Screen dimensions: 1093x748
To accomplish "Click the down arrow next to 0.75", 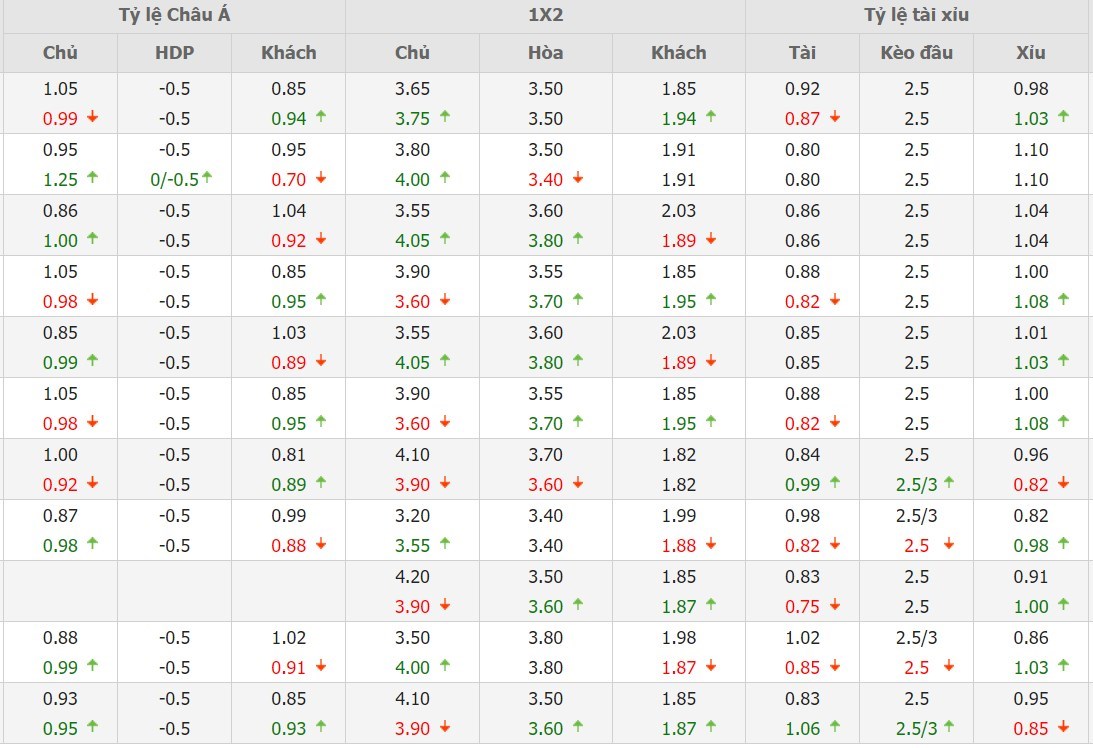I will coord(835,605).
